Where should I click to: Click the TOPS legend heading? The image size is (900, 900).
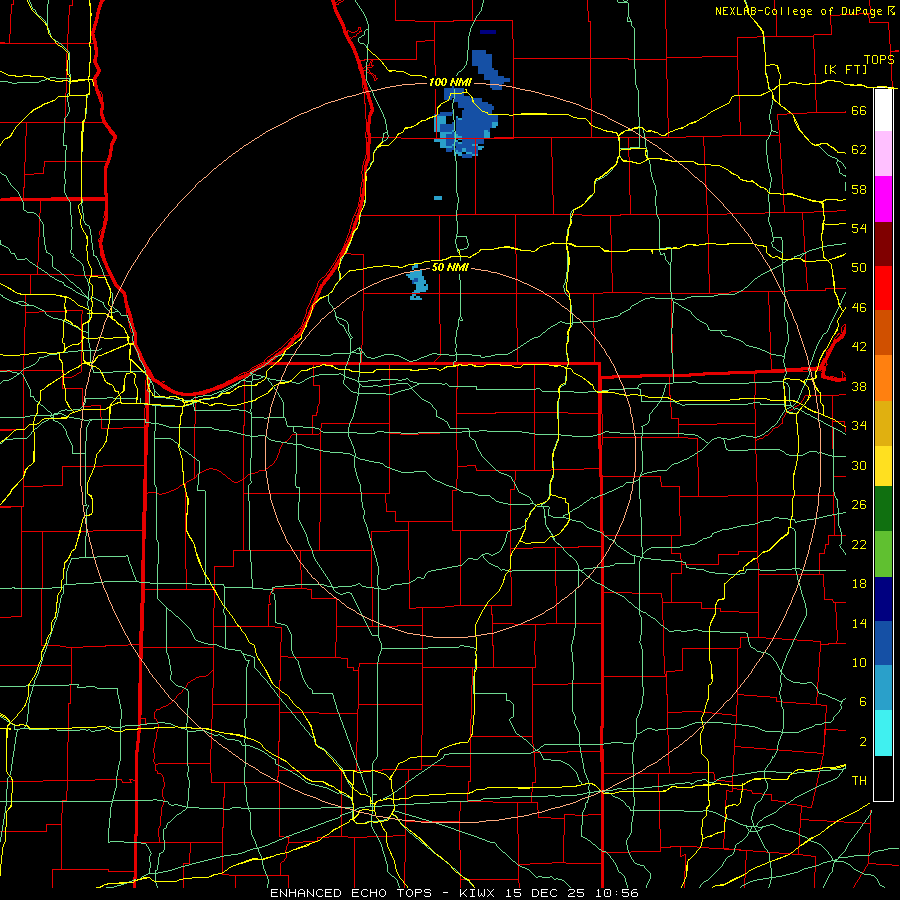point(879,60)
